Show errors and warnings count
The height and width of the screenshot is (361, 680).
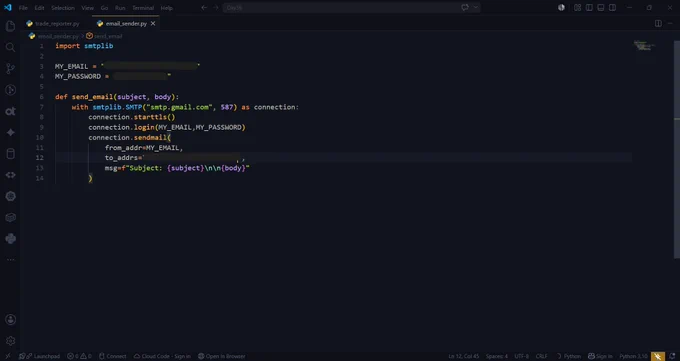(x=79, y=356)
